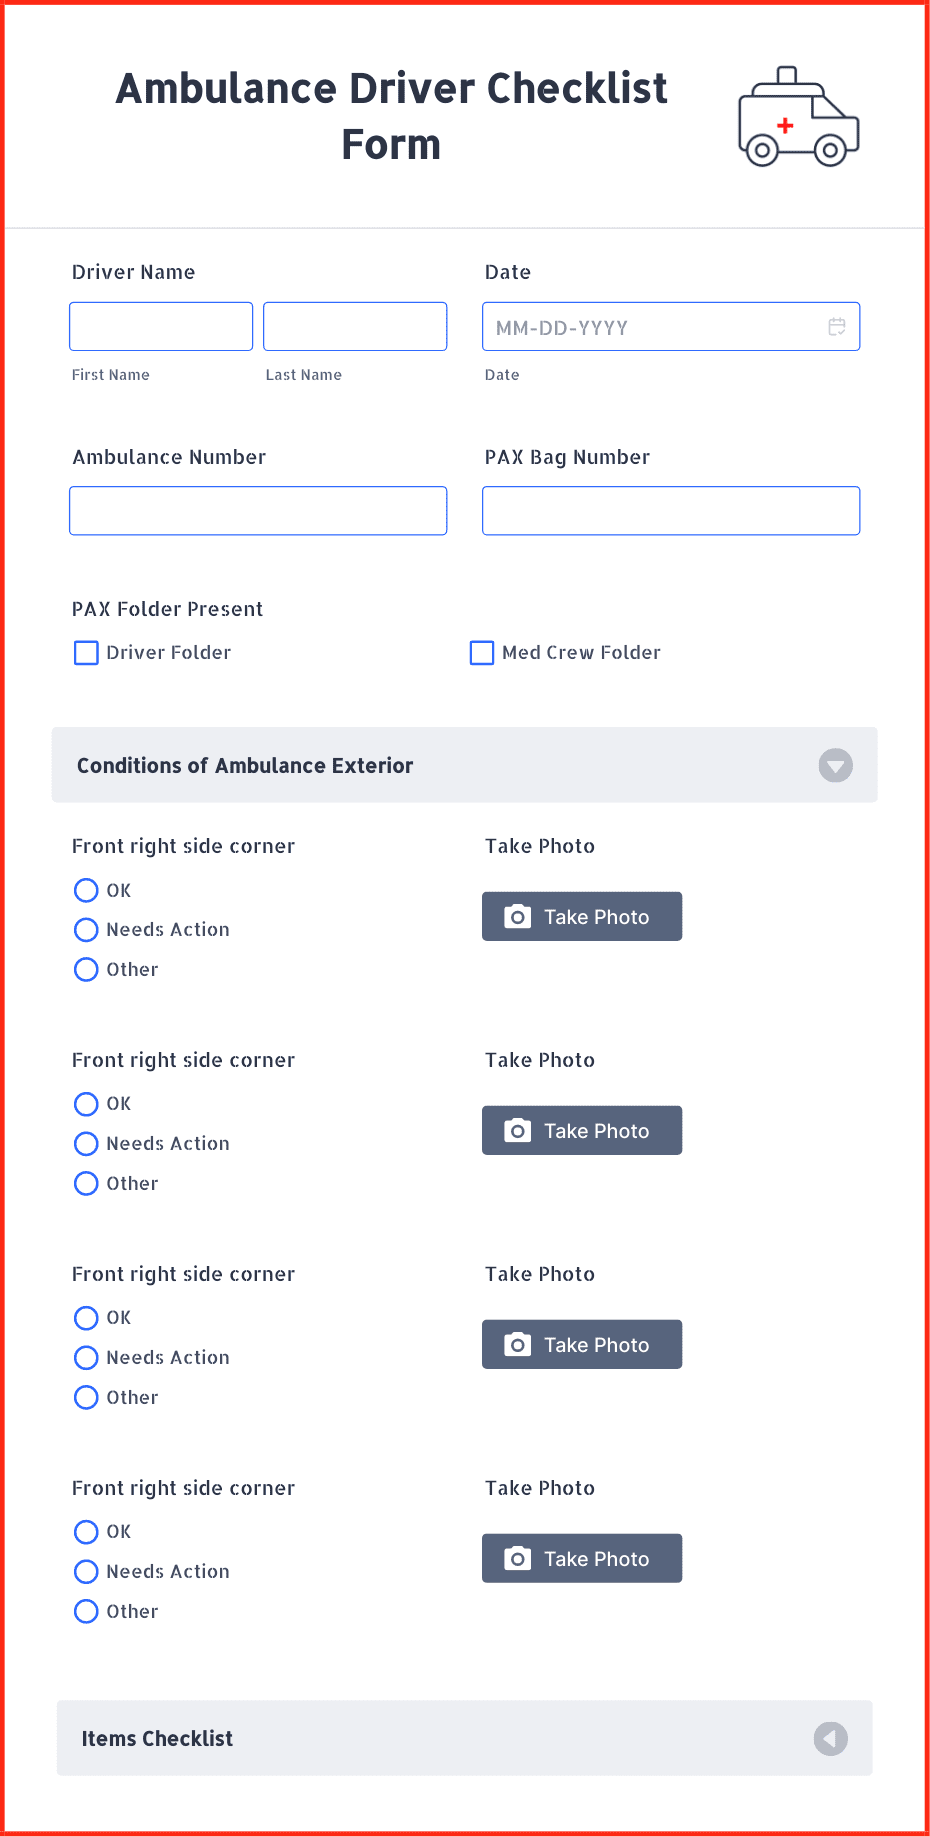Image resolution: width=930 pixels, height=1837 pixels.
Task: Open the date picker for MM-DD-YYYY
Action: 670,326
